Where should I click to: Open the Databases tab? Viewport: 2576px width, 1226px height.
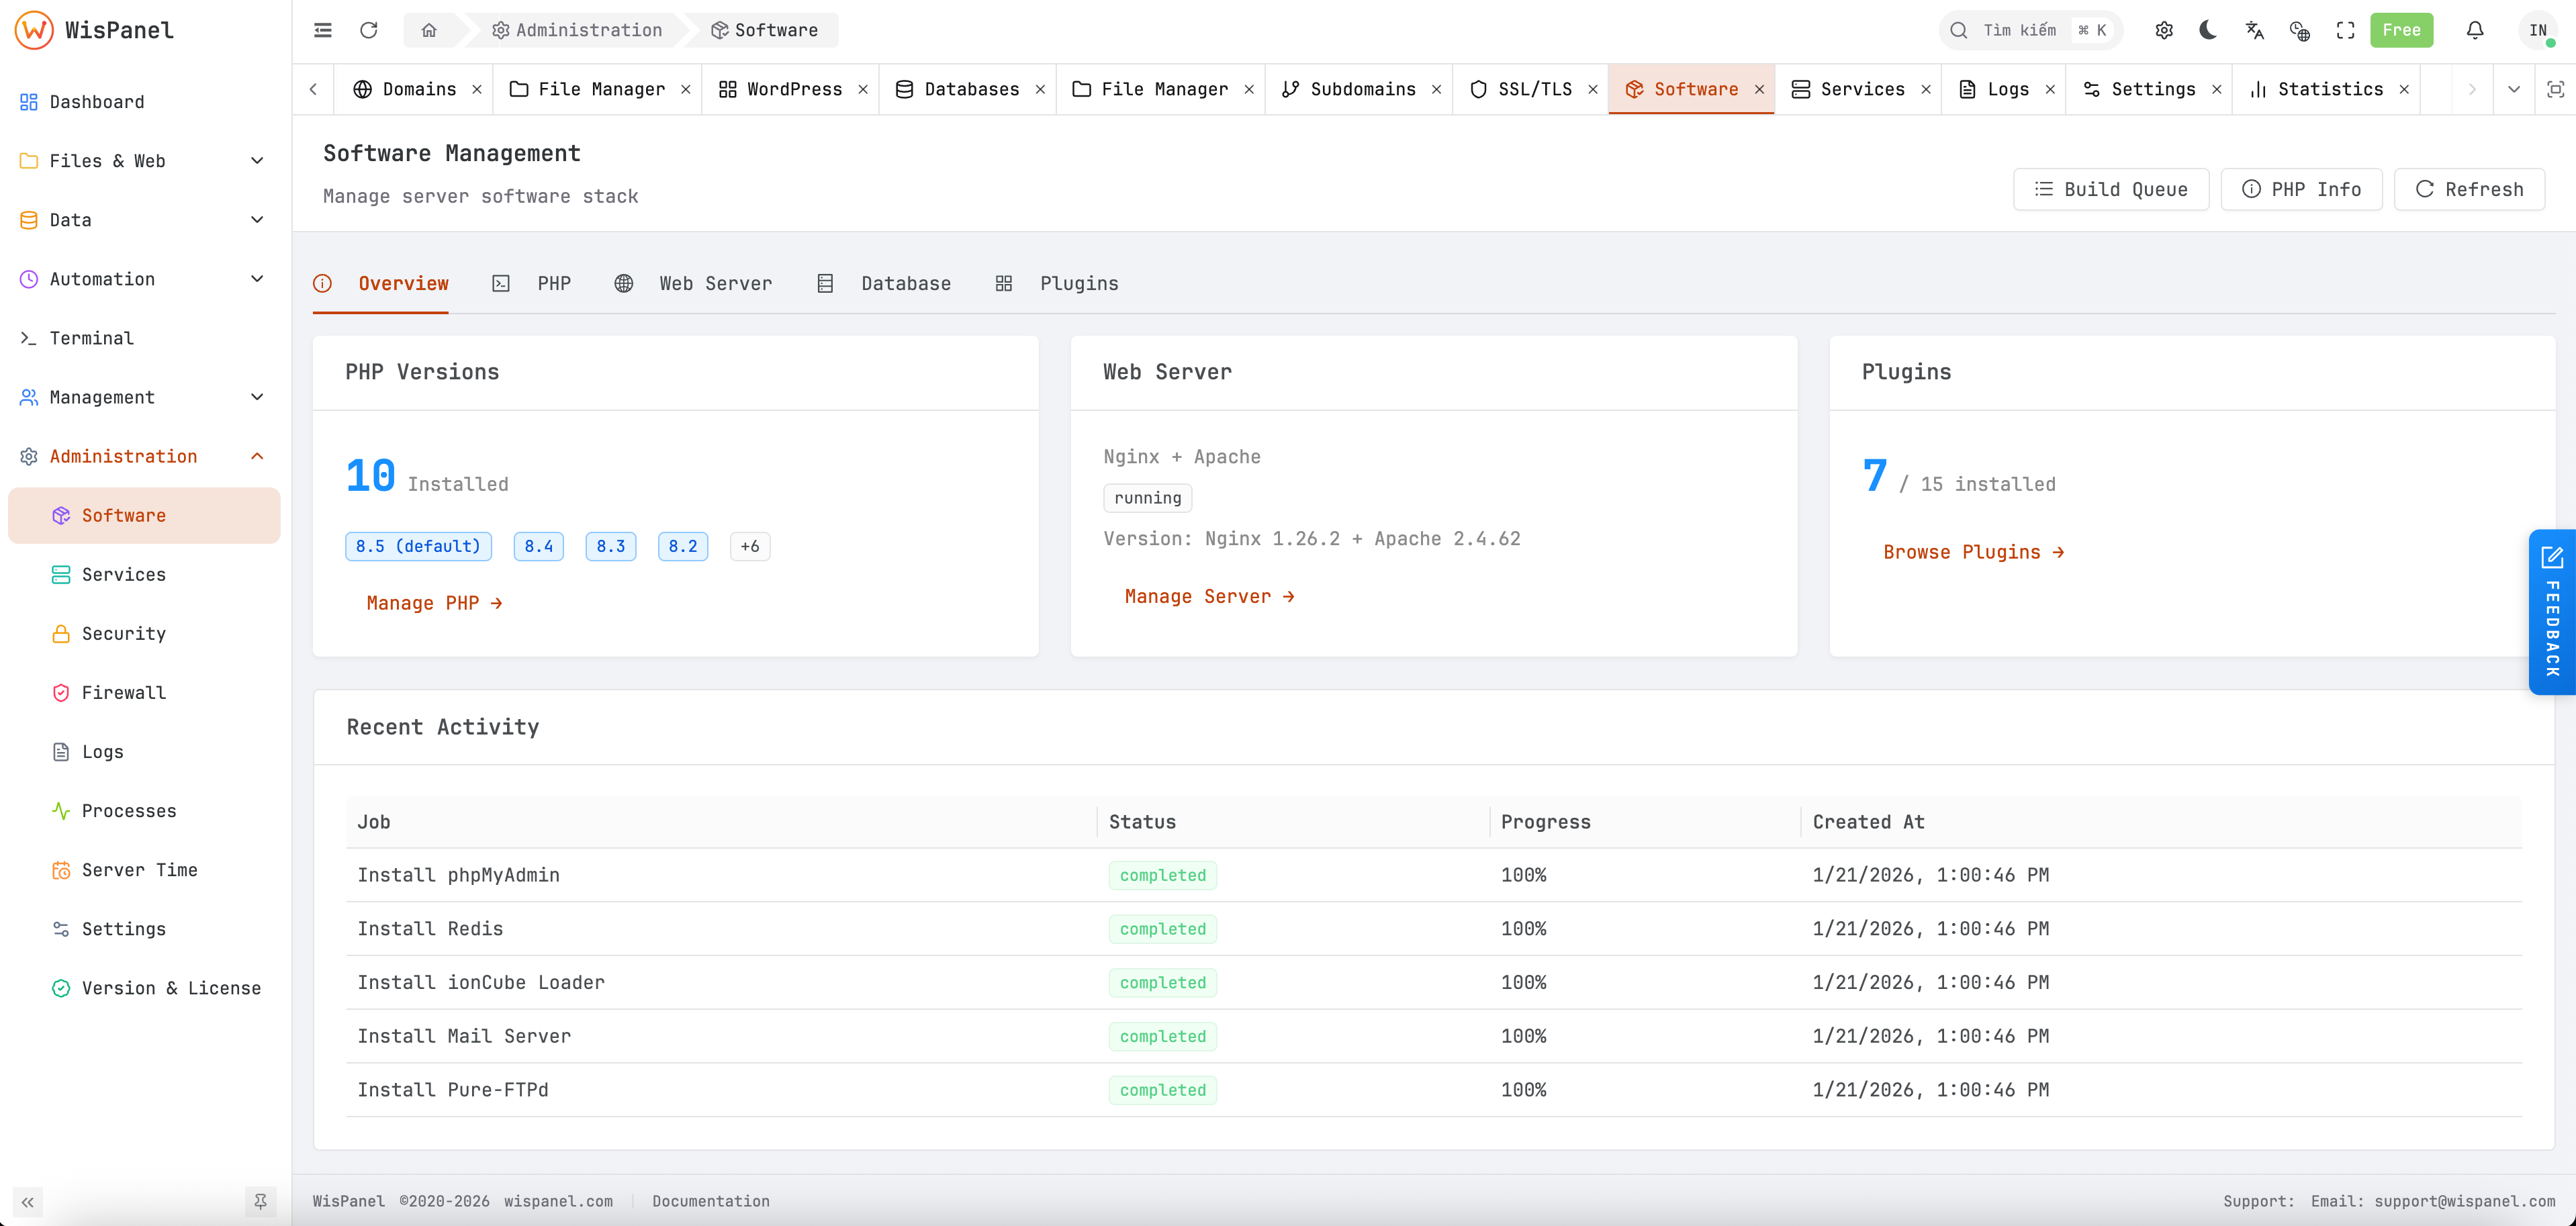969,89
